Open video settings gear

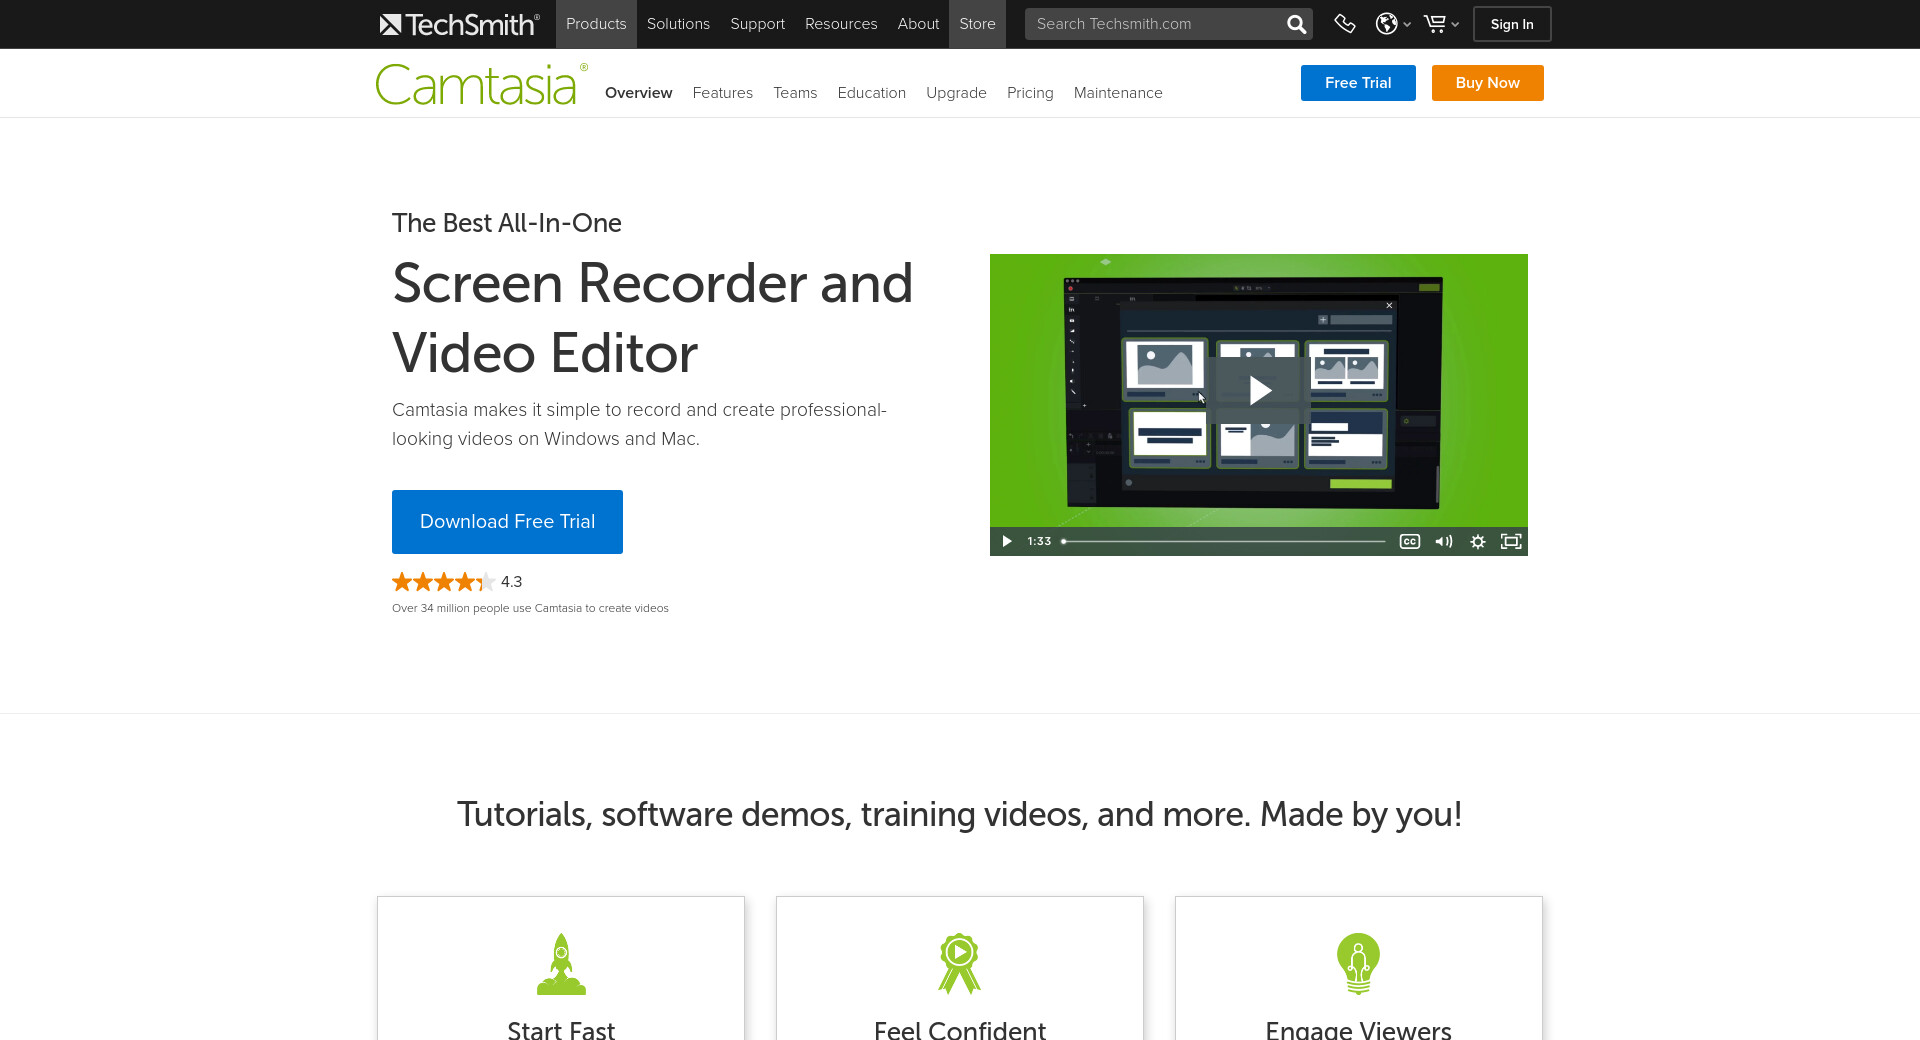click(x=1477, y=541)
